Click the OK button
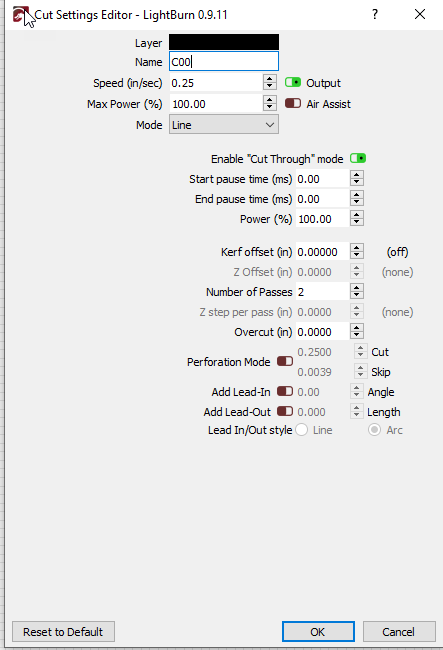Viewport: 443px width, 650px height. coord(318,632)
